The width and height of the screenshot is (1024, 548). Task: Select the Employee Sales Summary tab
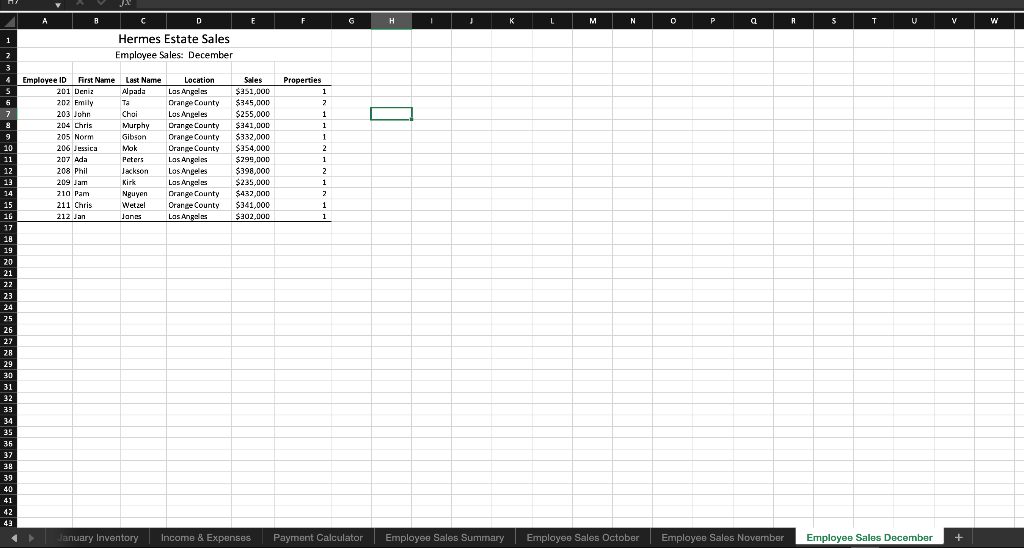[x=444, y=538]
